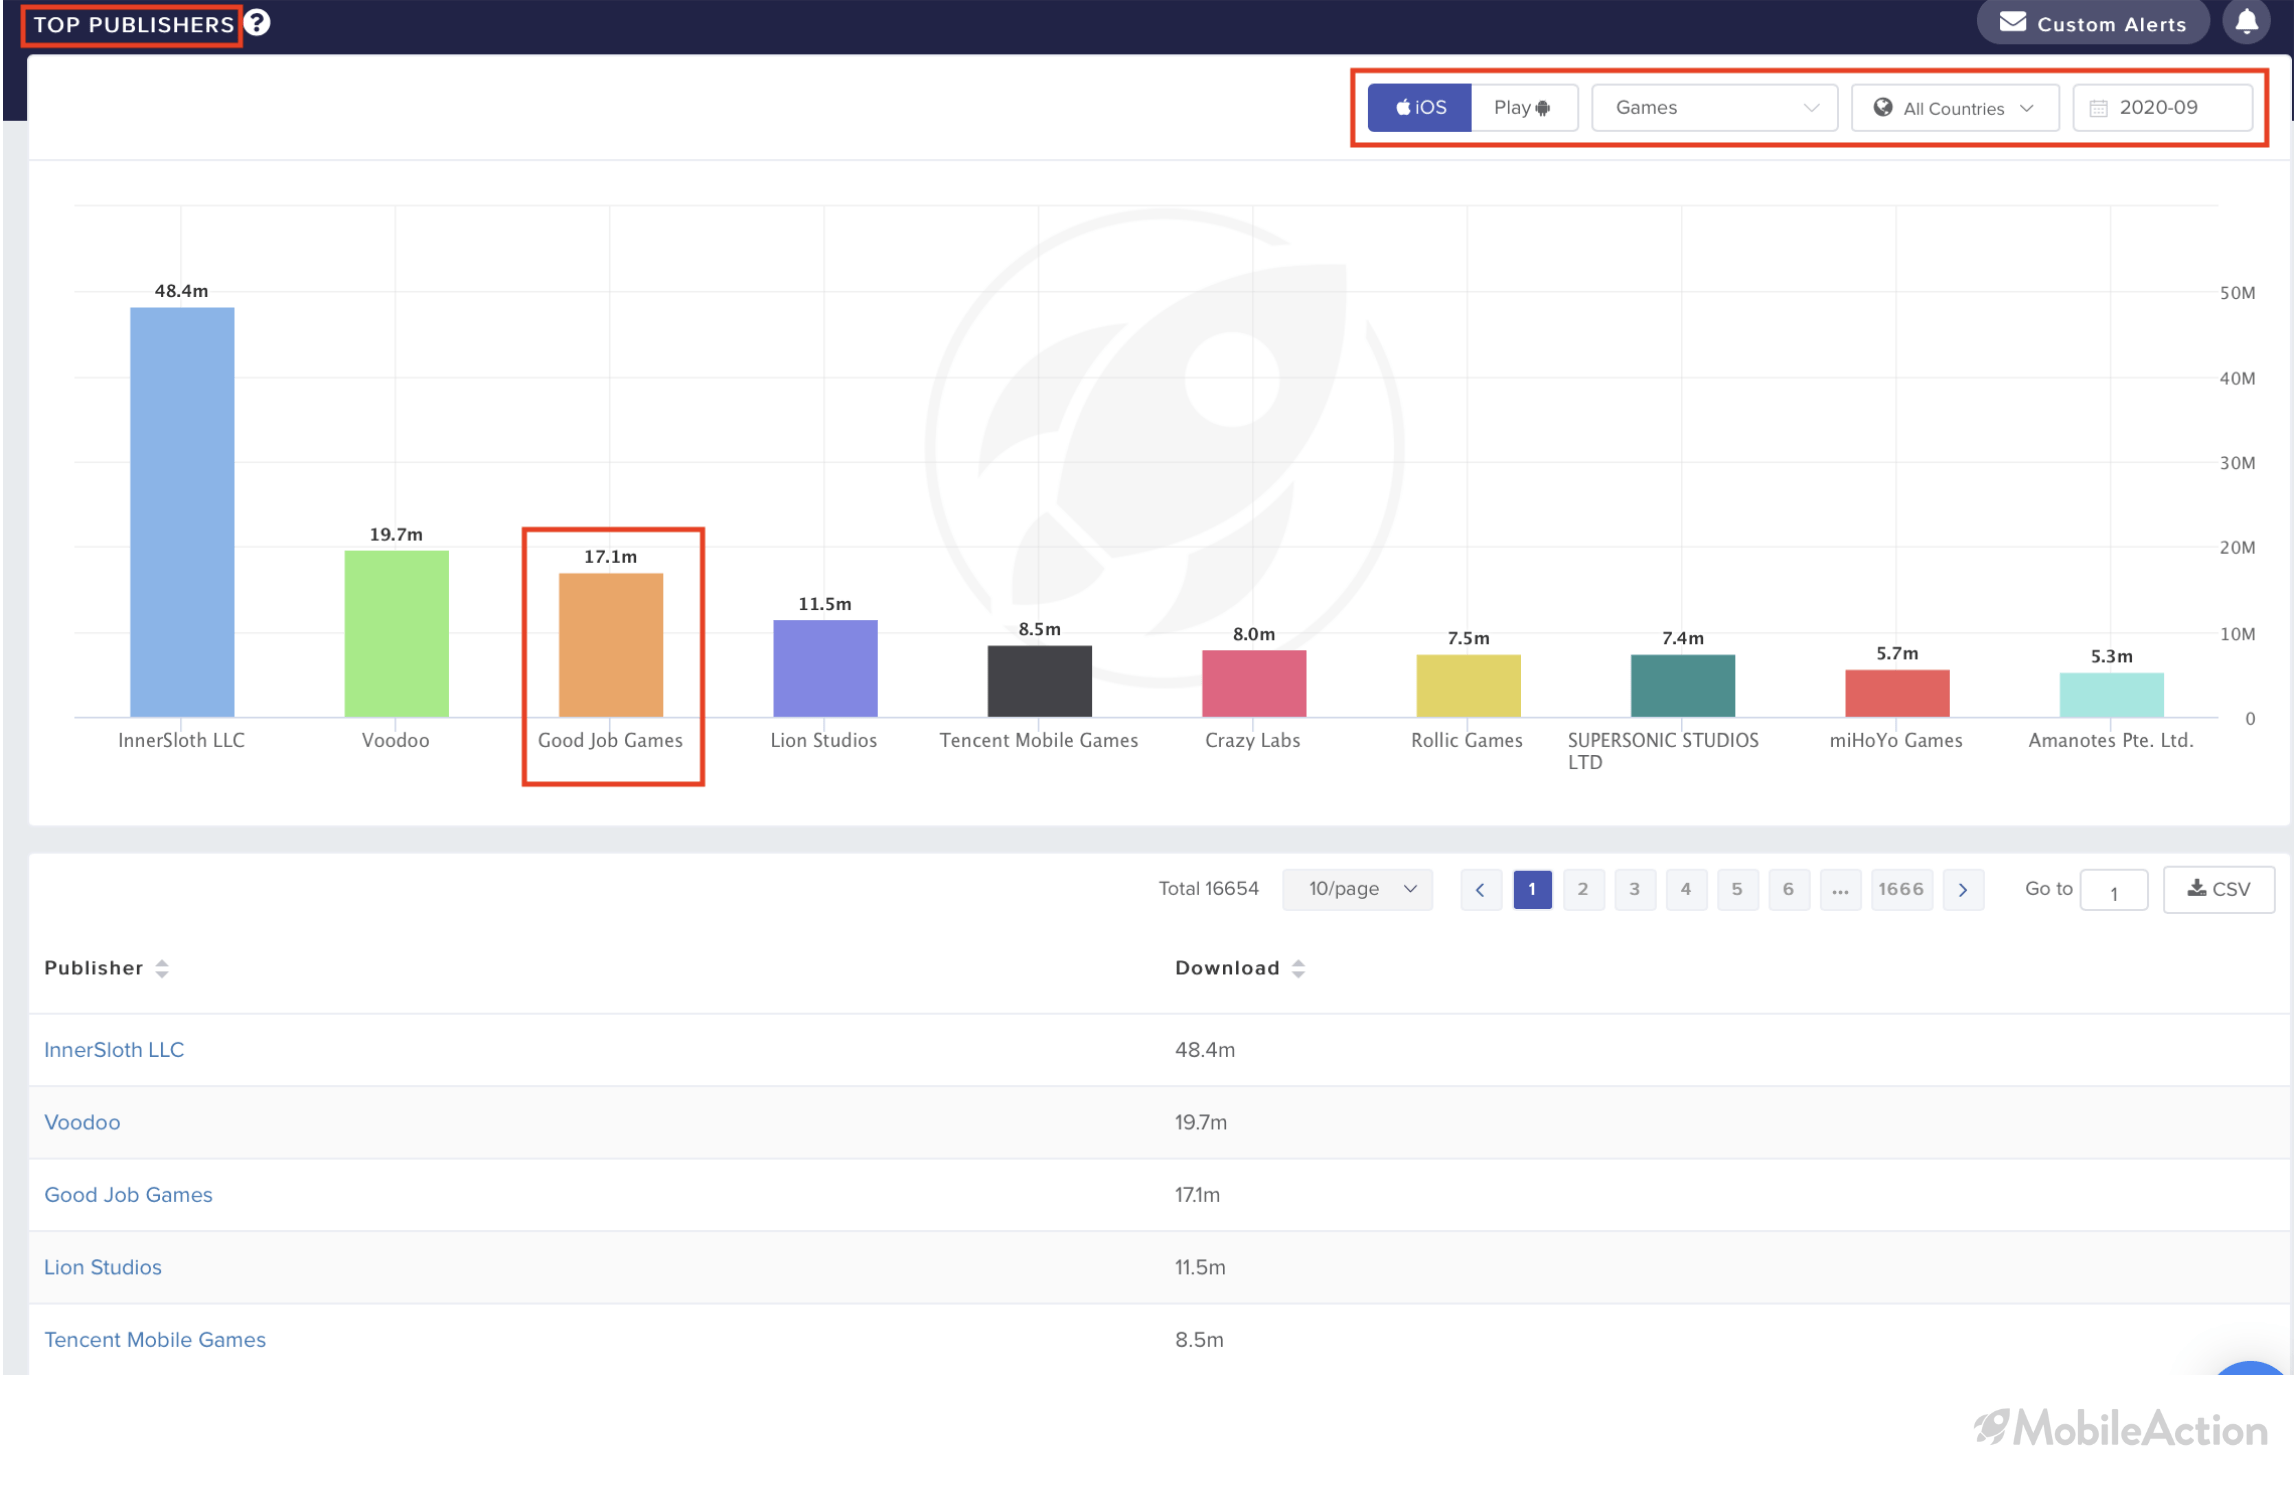This screenshot has width=2294, height=1496.
Task: Click the Crazy Labs pink bar
Action: click(1253, 683)
